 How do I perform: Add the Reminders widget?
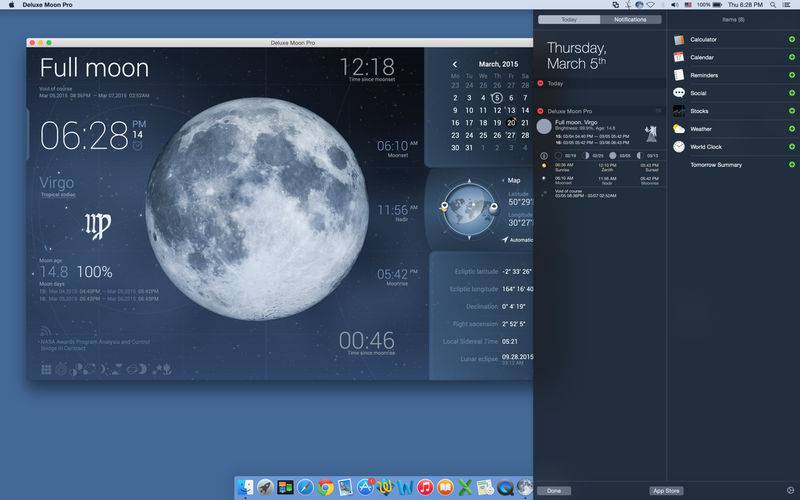pyautogui.click(x=792, y=75)
